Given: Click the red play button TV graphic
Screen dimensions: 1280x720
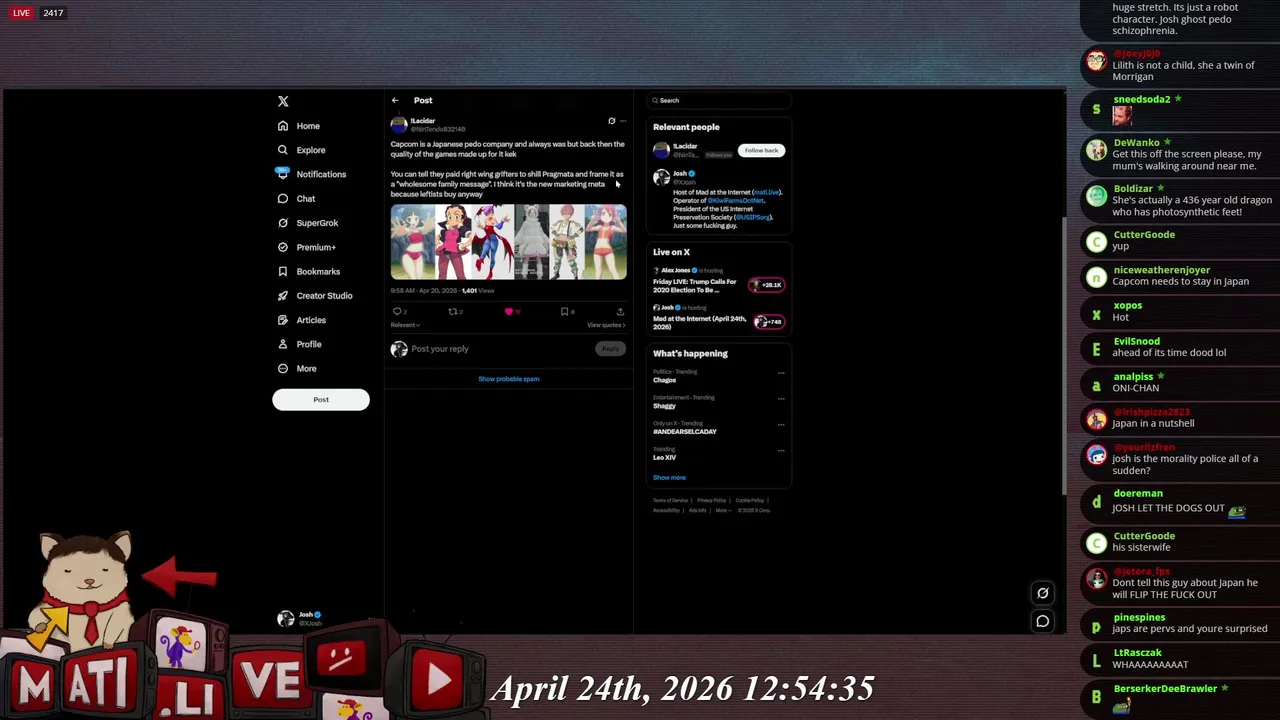Looking at the screenshot, I should tap(438, 679).
